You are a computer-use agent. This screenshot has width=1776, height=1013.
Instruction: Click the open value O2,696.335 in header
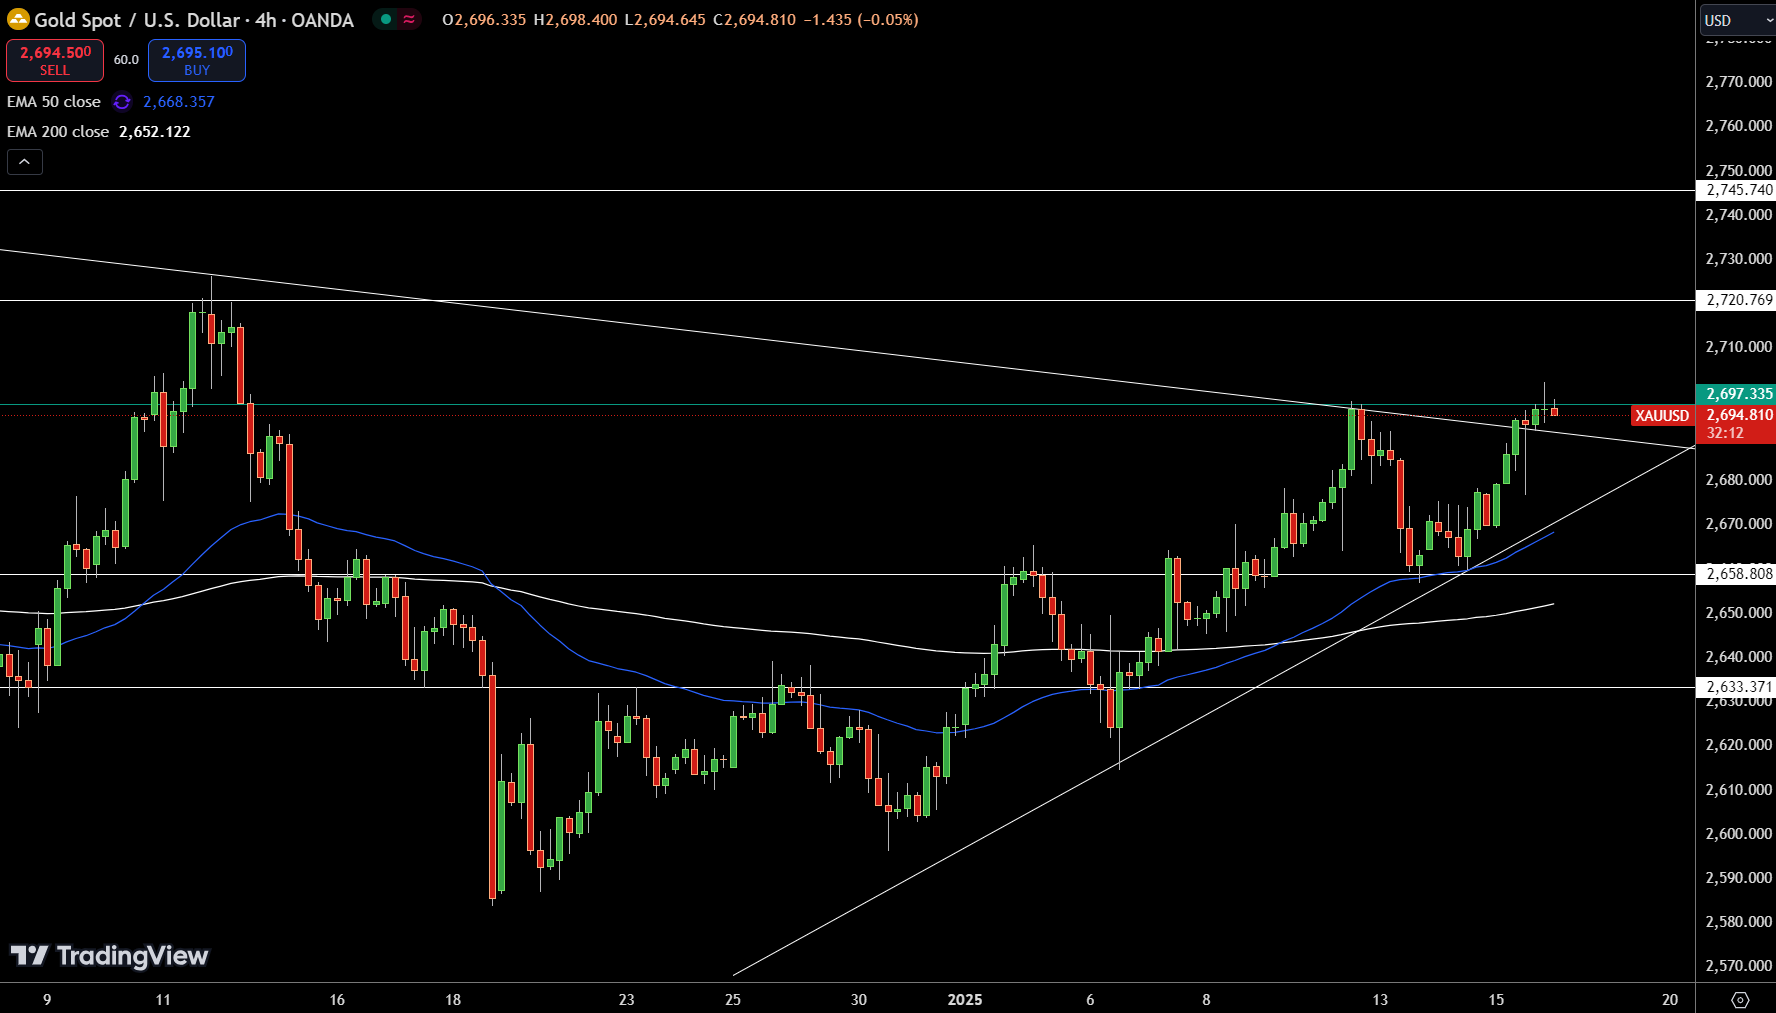484,20
